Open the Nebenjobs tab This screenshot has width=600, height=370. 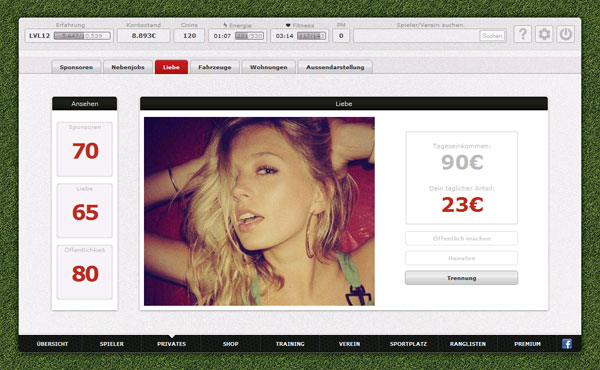pos(128,67)
